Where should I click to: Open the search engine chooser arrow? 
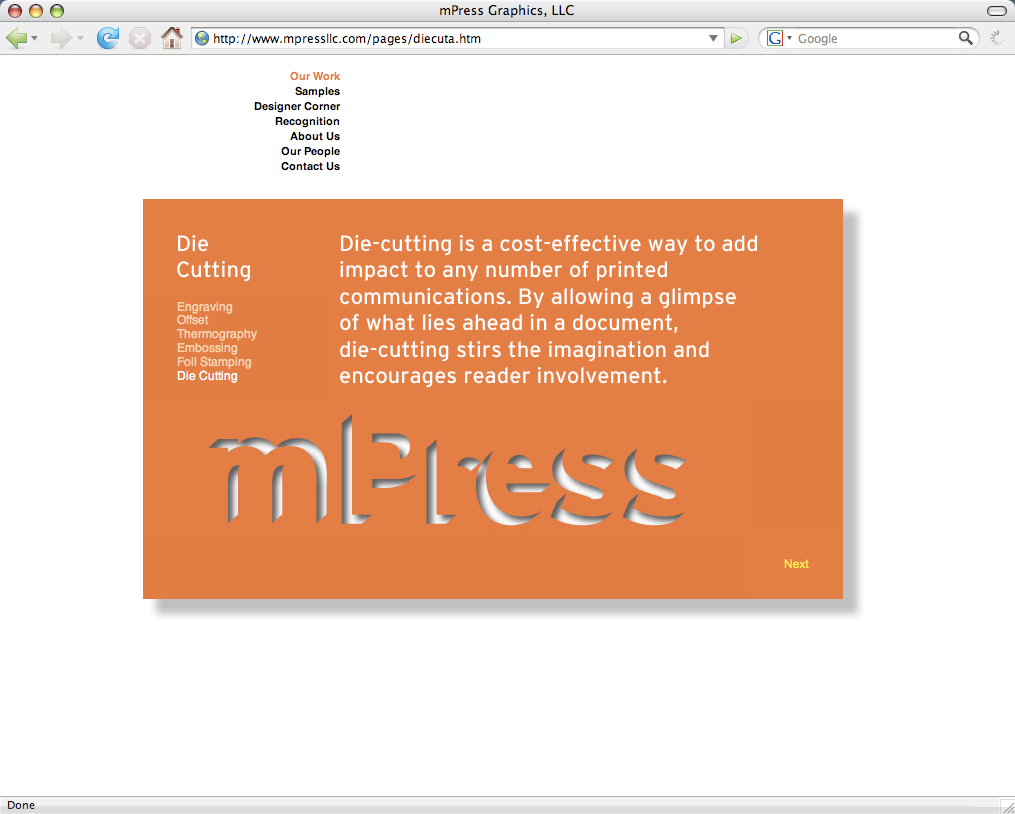(789, 38)
